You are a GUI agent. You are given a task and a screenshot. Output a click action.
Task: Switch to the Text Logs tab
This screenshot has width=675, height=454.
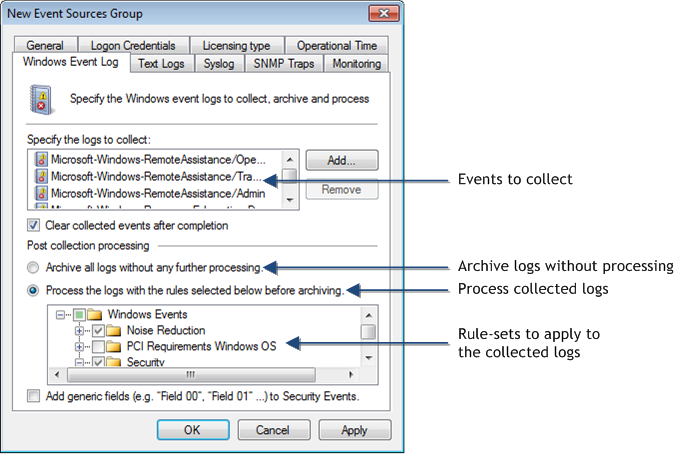coord(161,64)
